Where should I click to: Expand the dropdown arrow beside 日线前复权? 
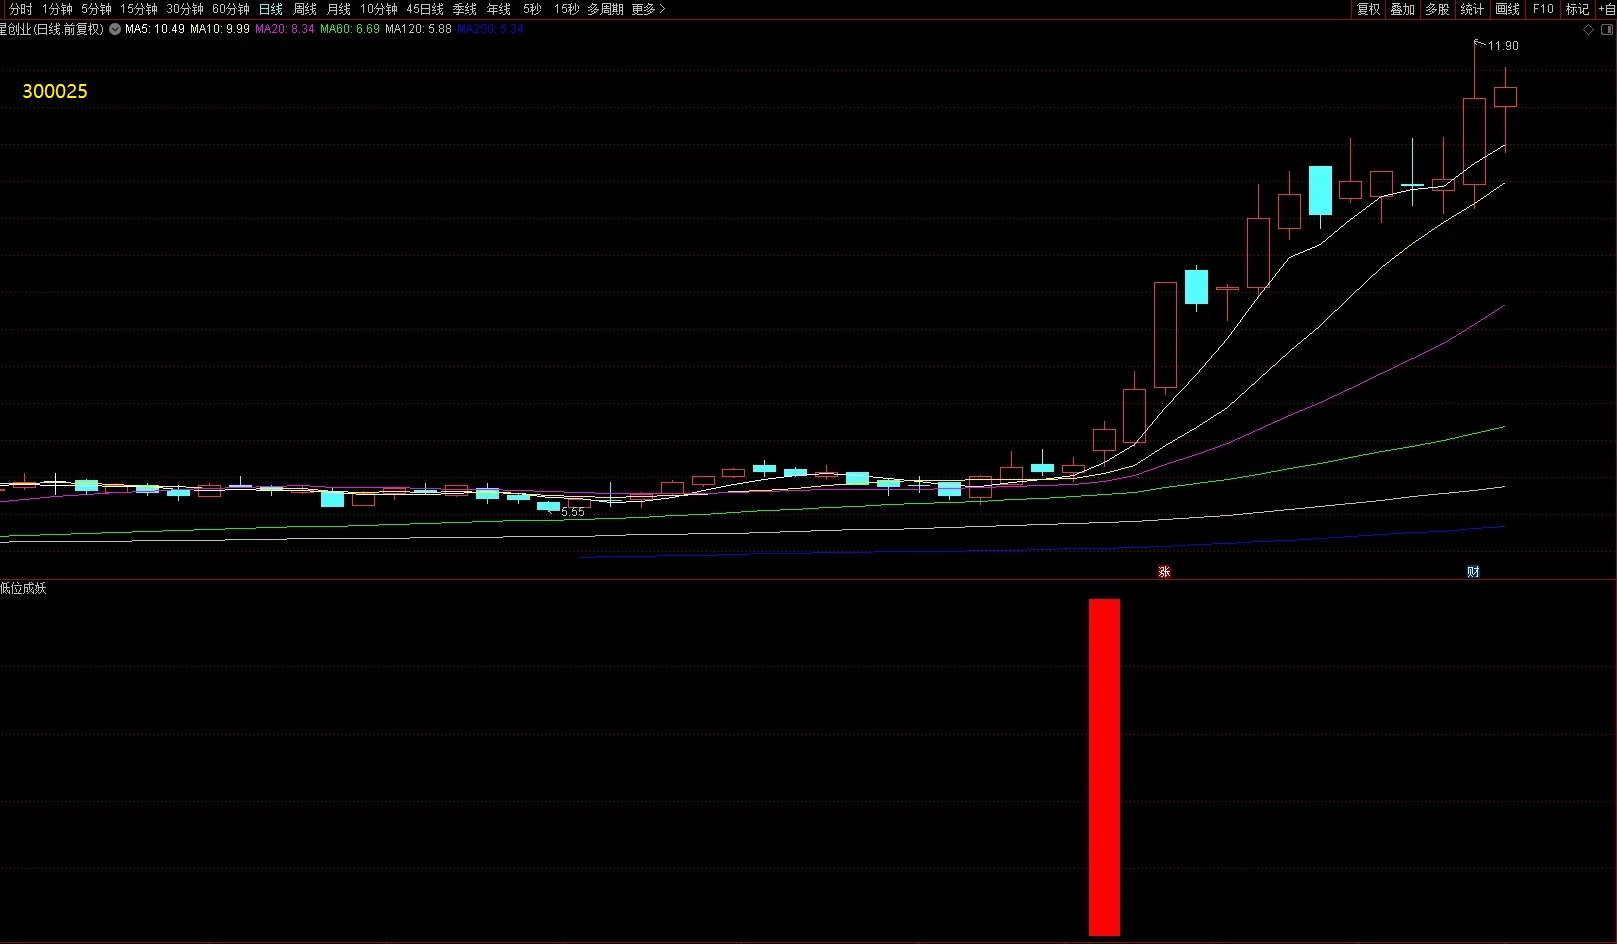click(x=115, y=29)
